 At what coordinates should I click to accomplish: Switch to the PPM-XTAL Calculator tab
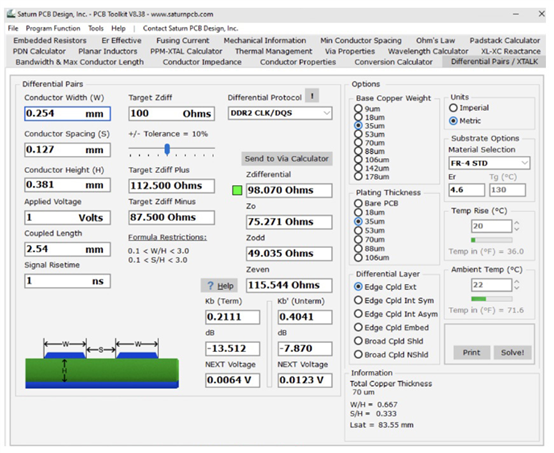(x=186, y=51)
